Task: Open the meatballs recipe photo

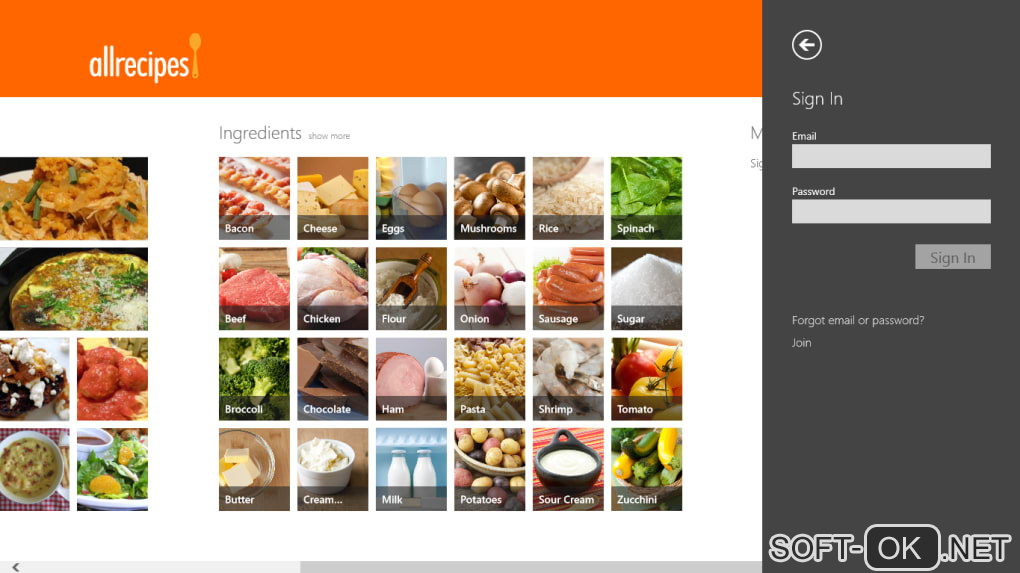Action: (113, 379)
